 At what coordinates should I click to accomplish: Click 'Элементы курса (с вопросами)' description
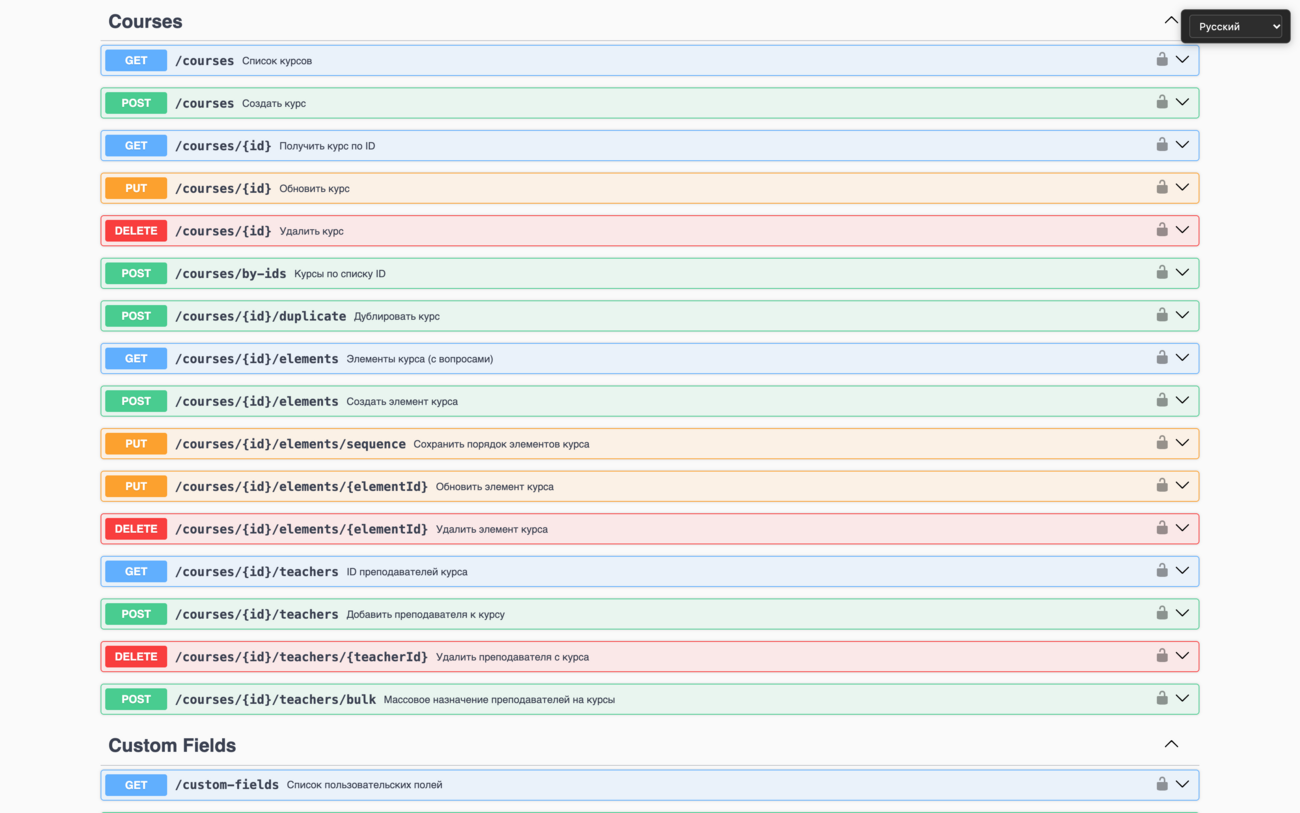pos(420,359)
